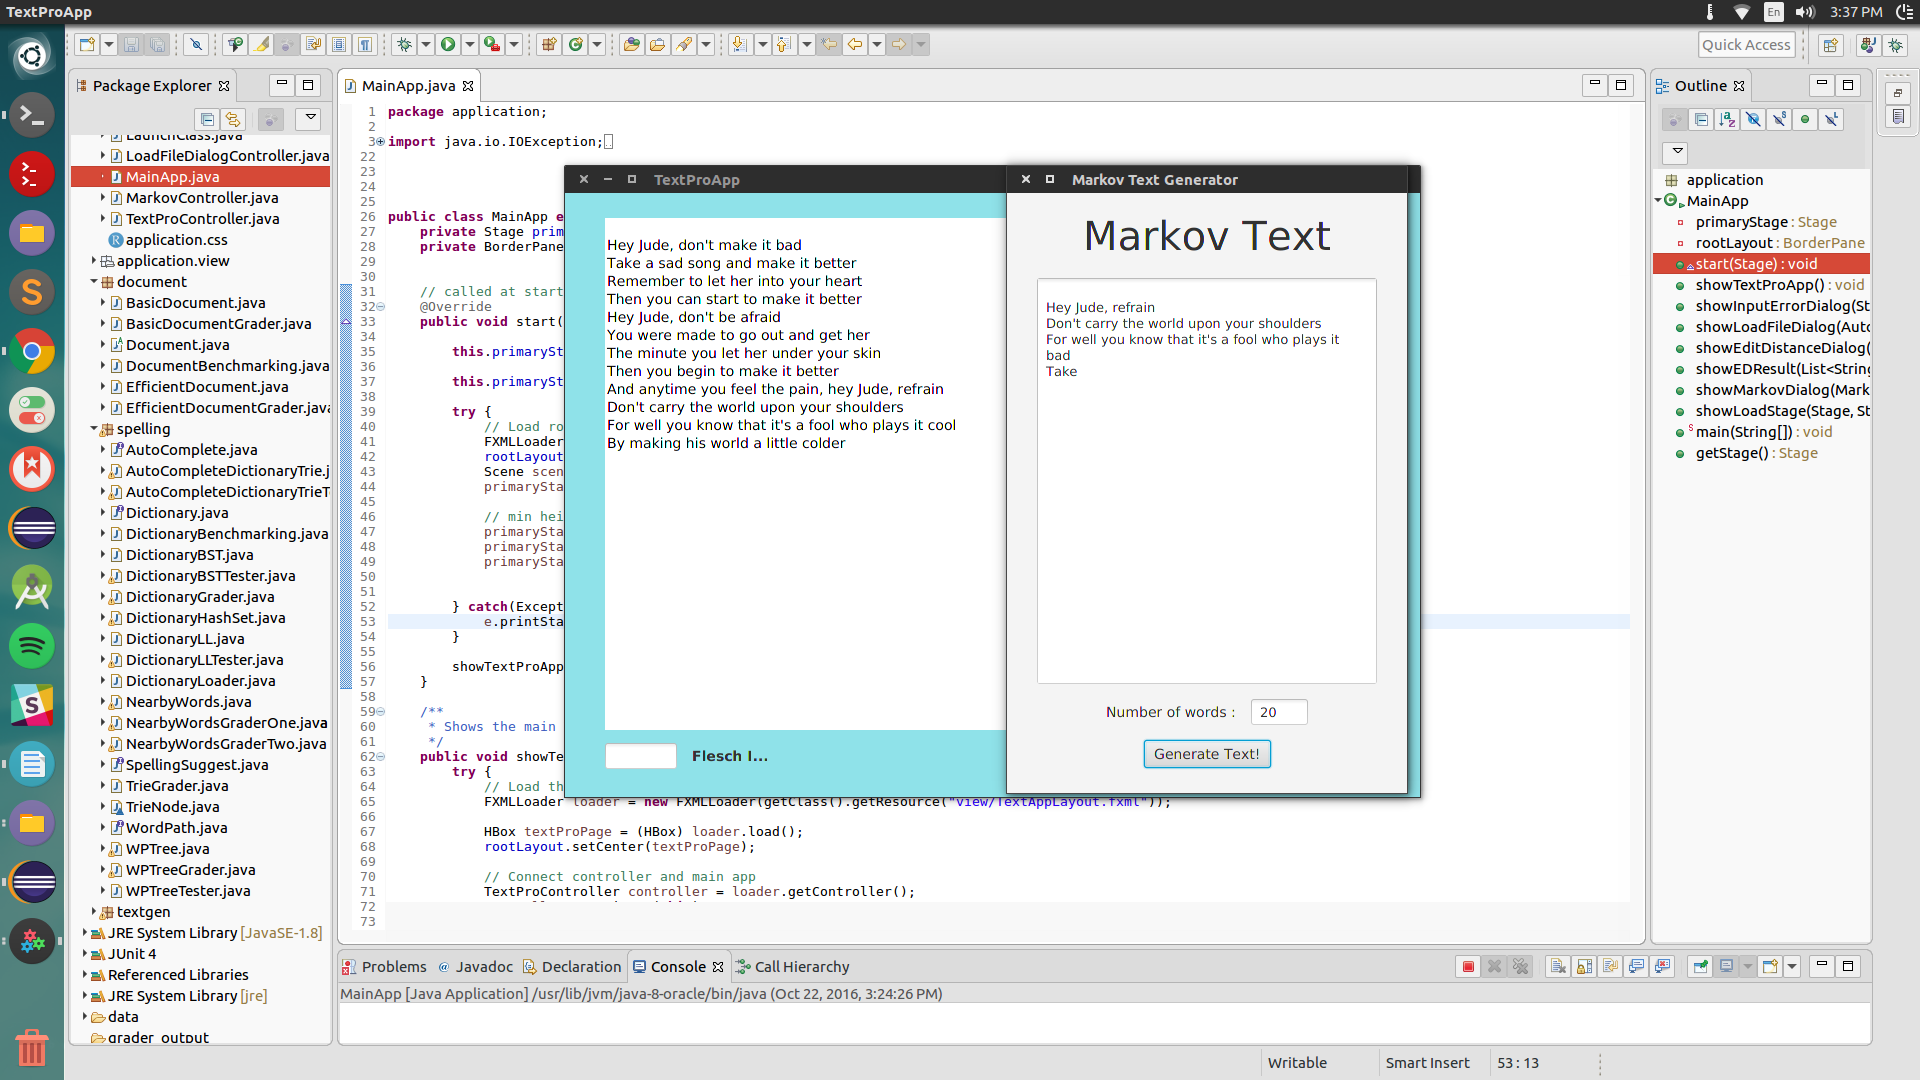1920x1080 pixels.
Task: Click the Flesch score output field in TextProApp
Action: pos(641,755)
